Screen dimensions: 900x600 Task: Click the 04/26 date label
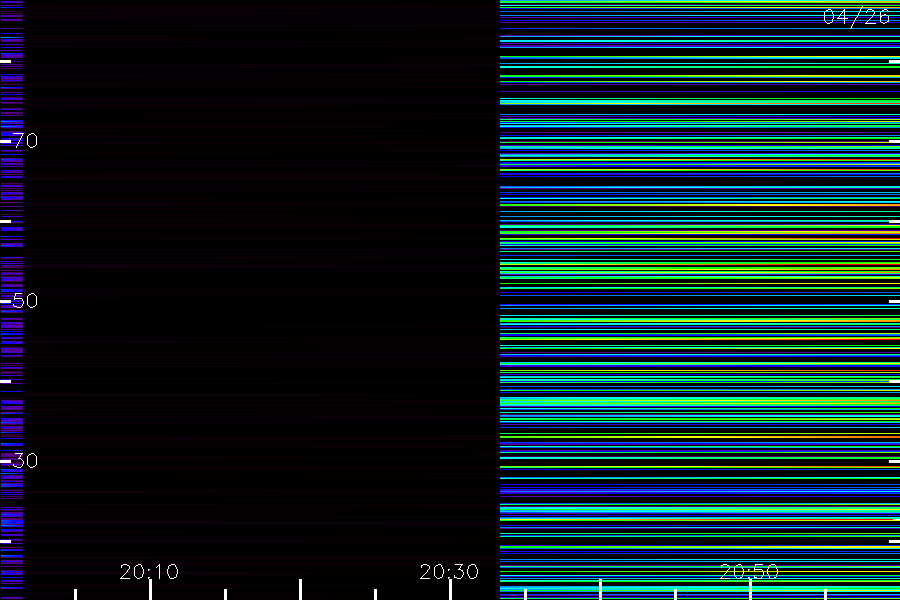point(856,17)
